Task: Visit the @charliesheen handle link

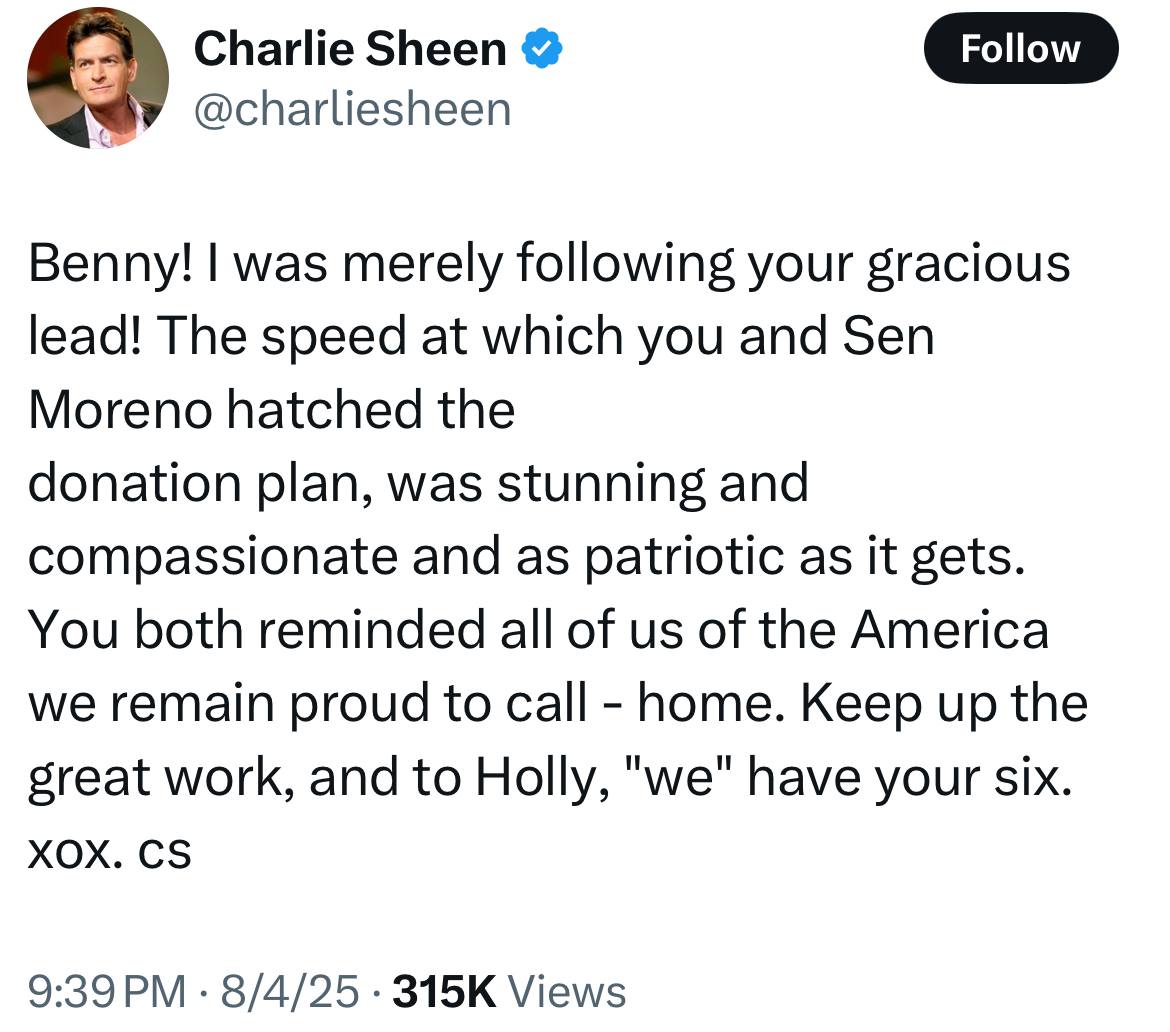Action: click(x=352, y=110)
